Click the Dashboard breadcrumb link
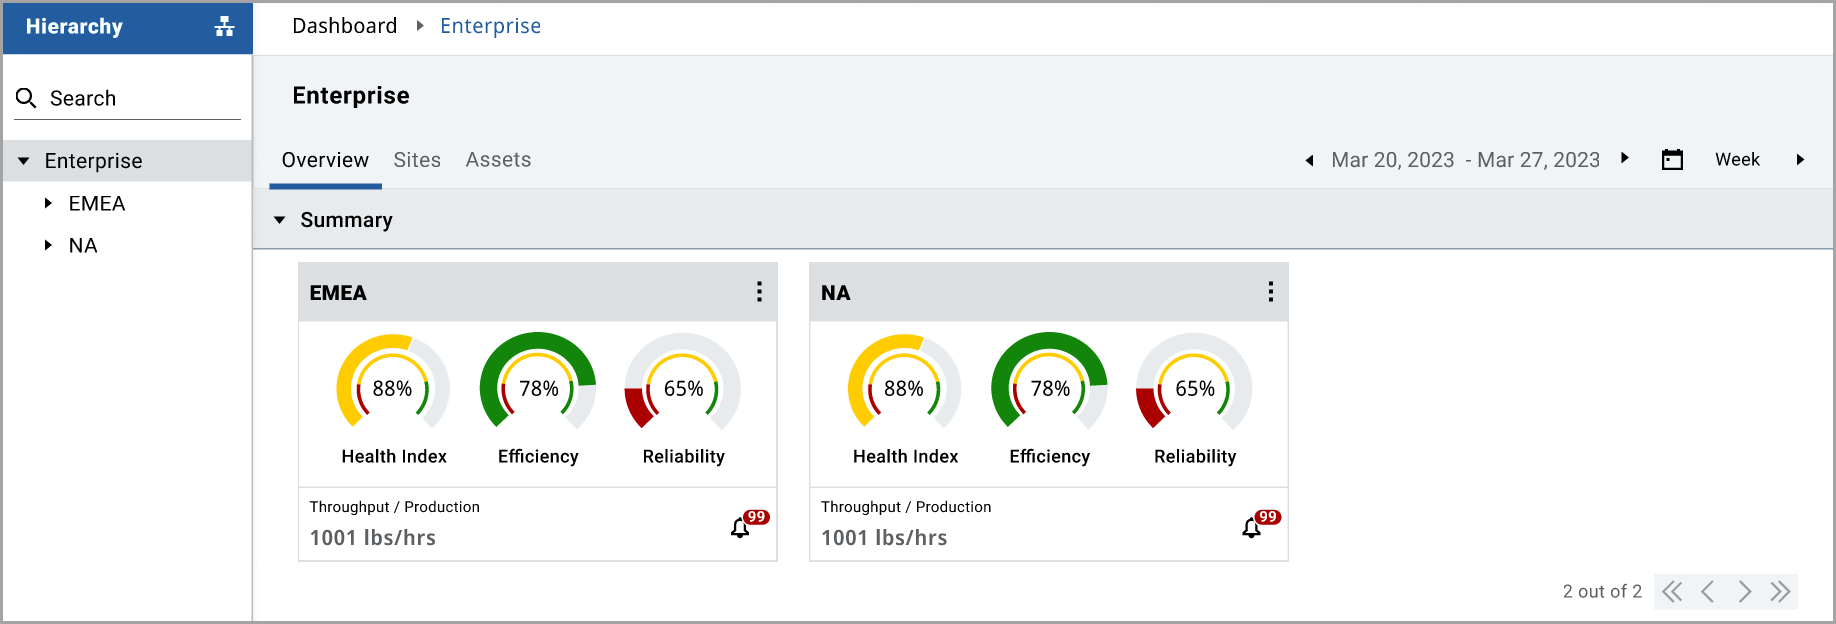This screenshot has height=624, width=1836. pyautogui.click(x=344, y=26)
